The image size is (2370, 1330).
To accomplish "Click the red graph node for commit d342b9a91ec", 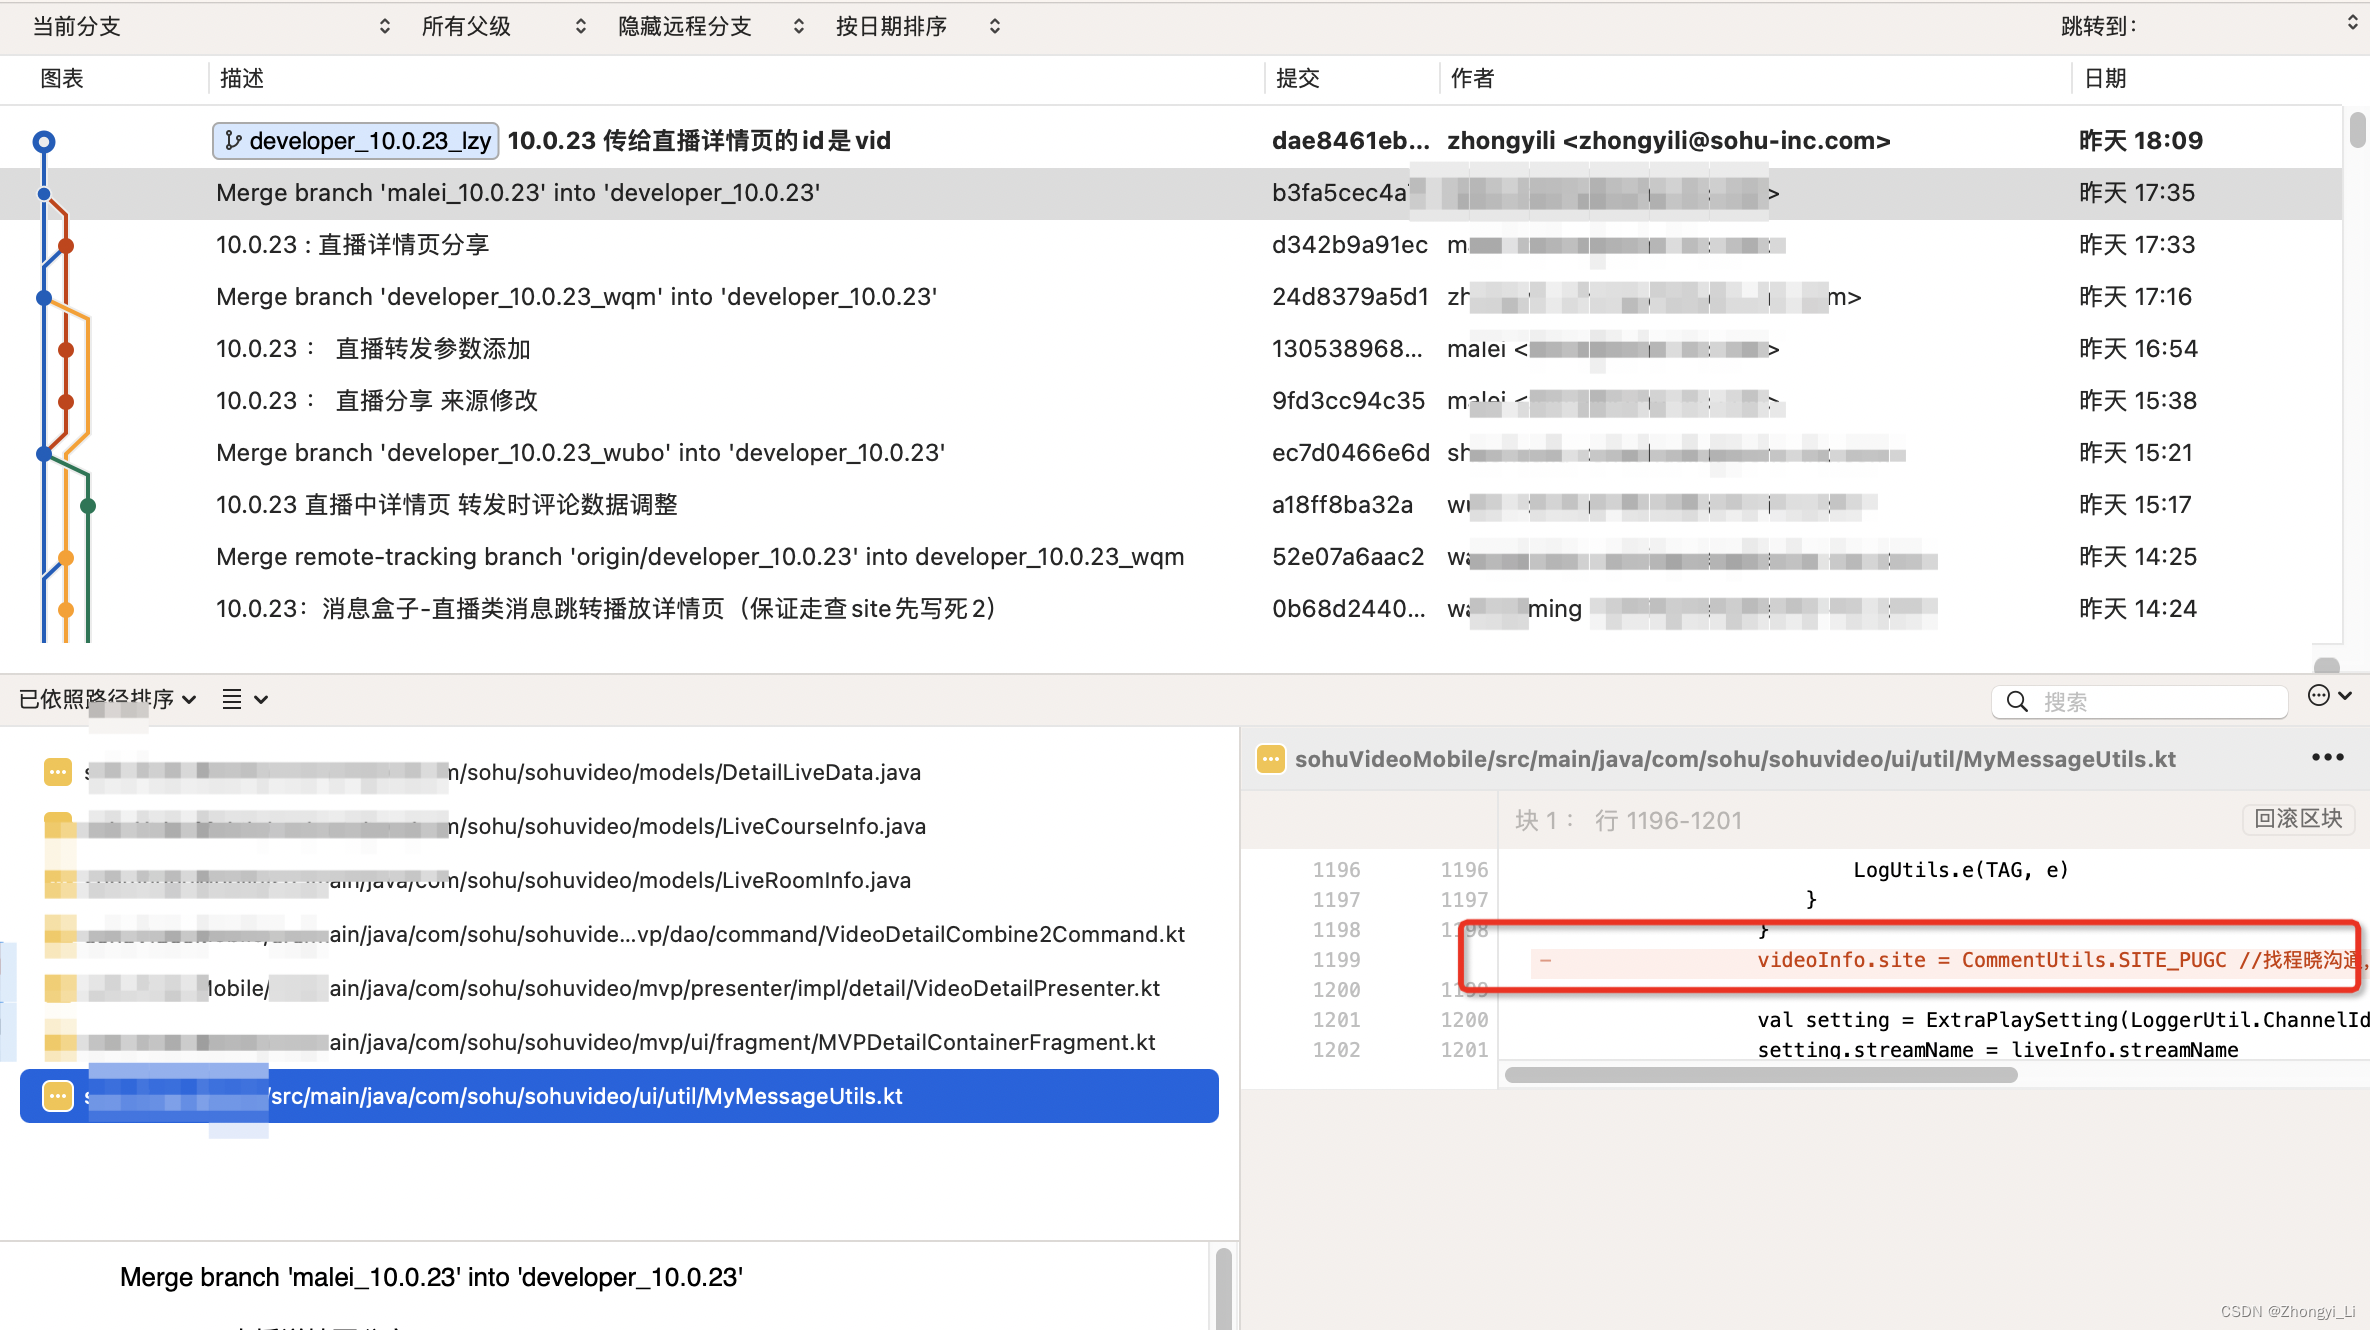I will click(x=66, y=246).
